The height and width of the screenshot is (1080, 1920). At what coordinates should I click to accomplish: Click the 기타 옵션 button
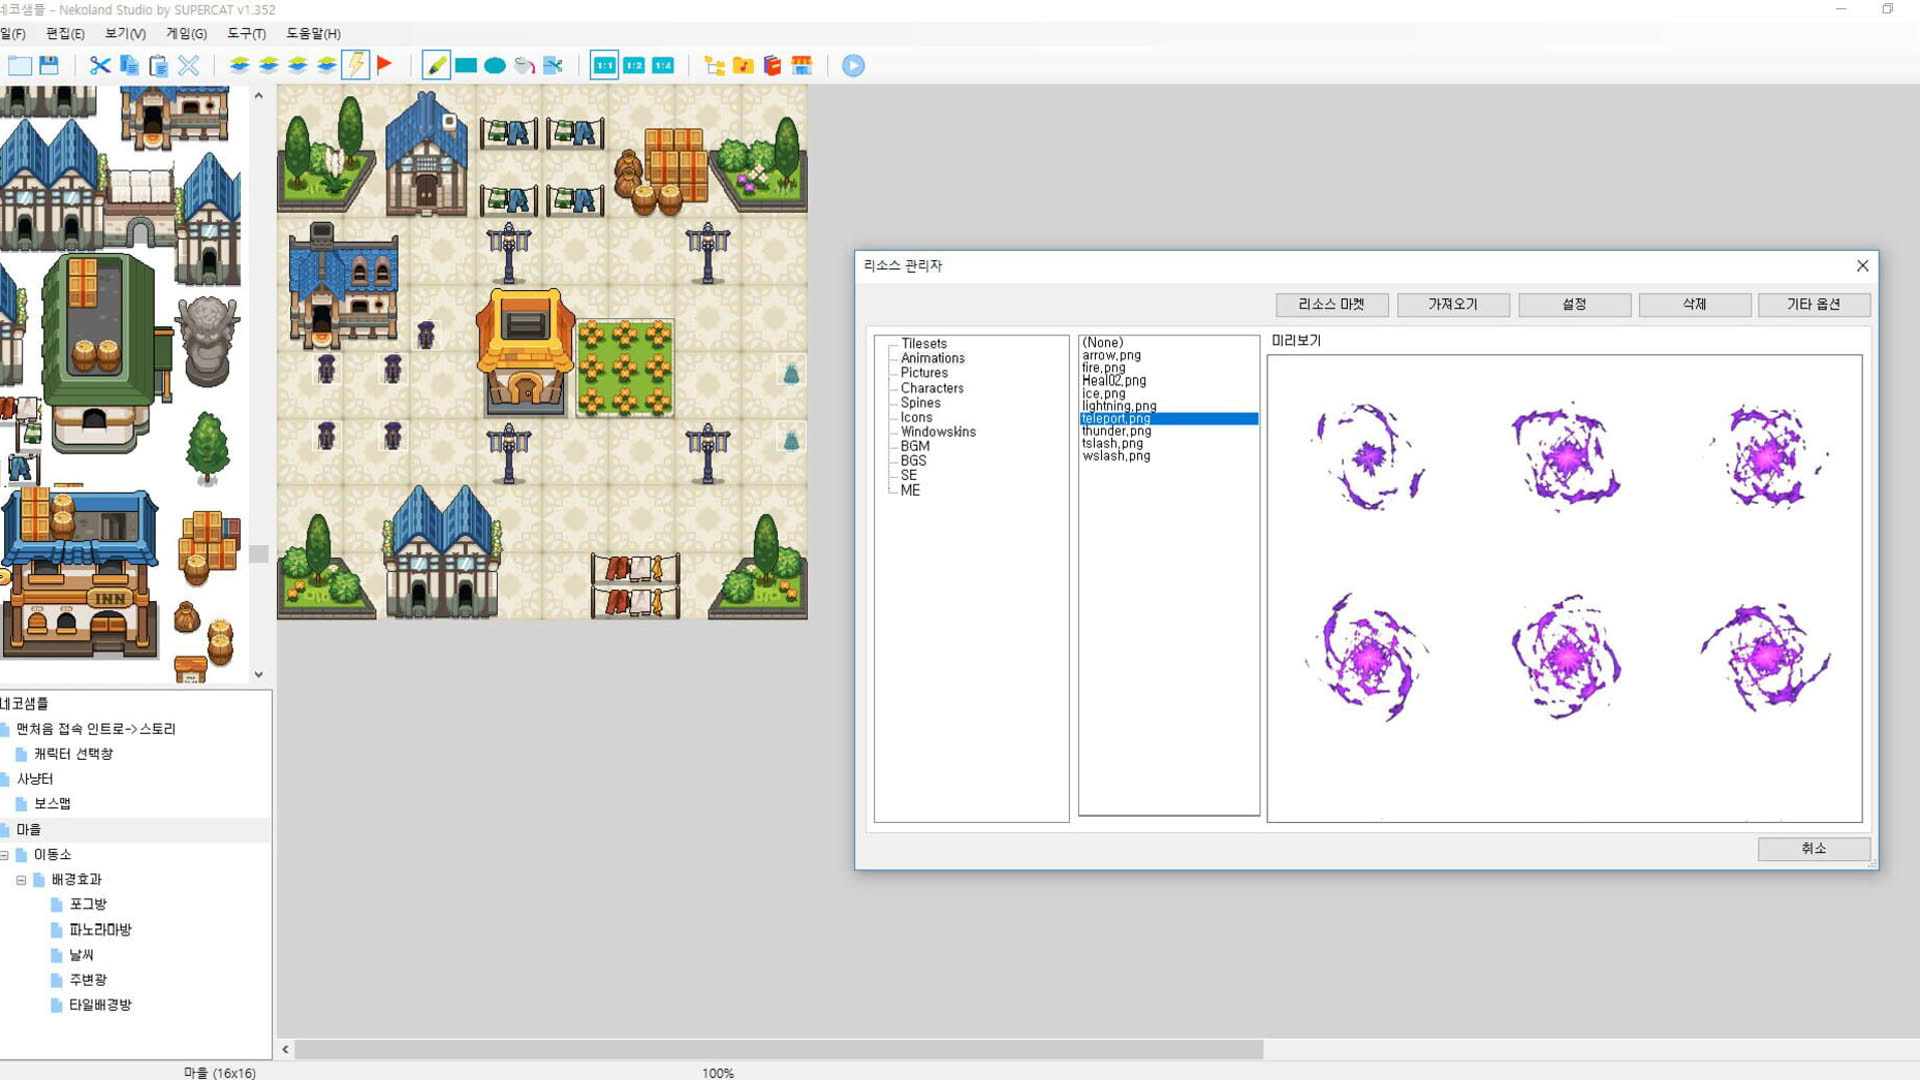(1813, 304)
